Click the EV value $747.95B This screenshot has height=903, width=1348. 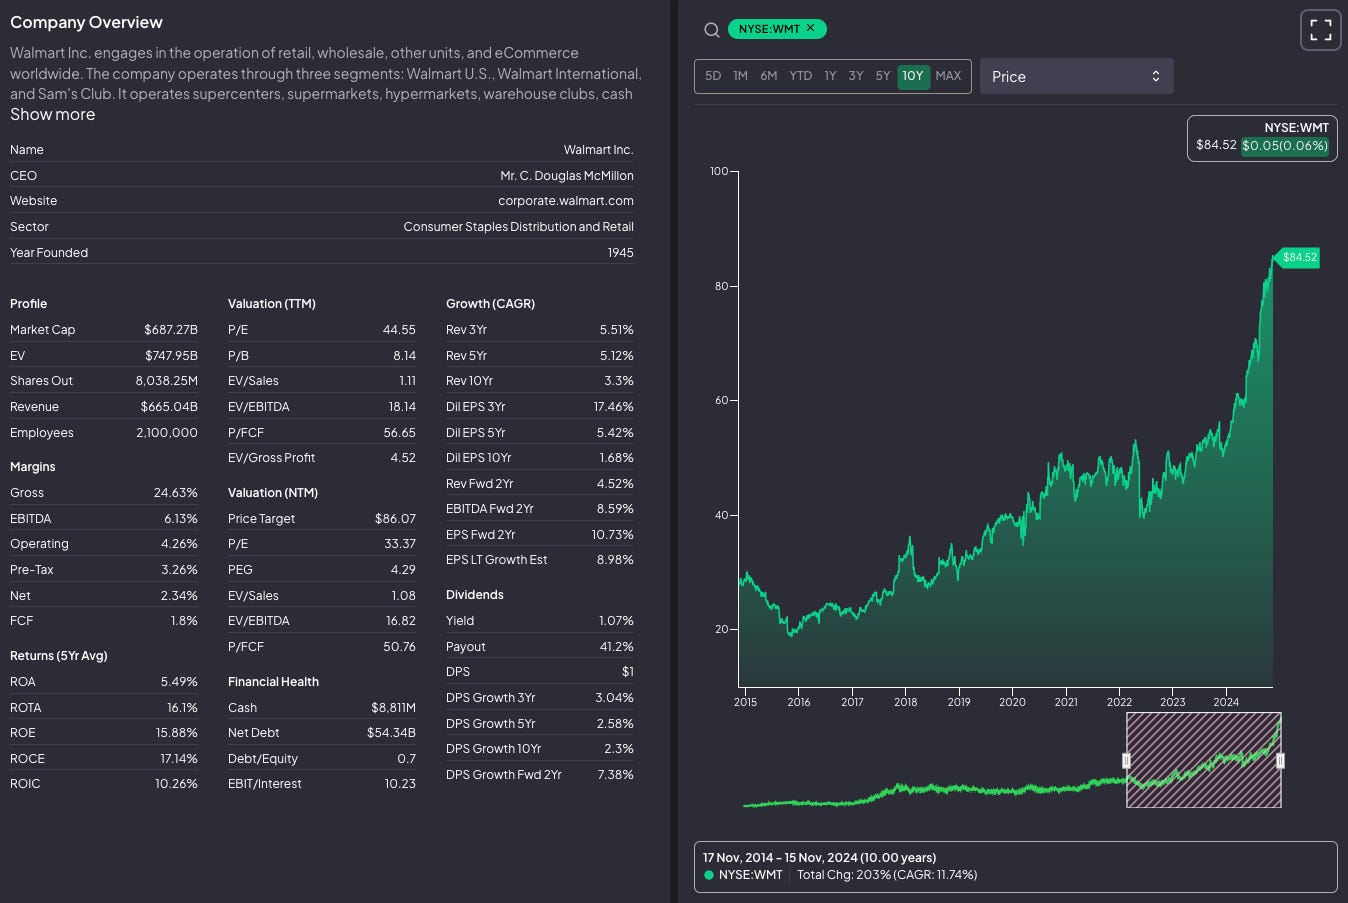[x=171, y=356]
